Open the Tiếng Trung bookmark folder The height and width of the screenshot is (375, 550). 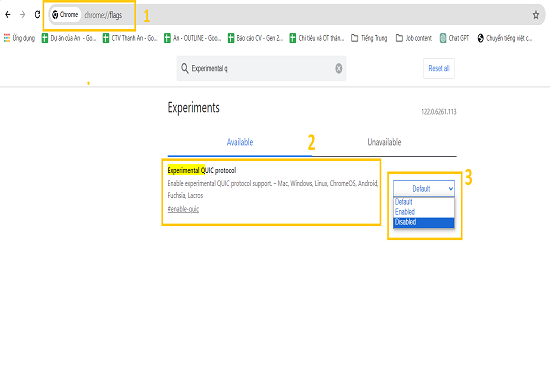click(369, 38)
